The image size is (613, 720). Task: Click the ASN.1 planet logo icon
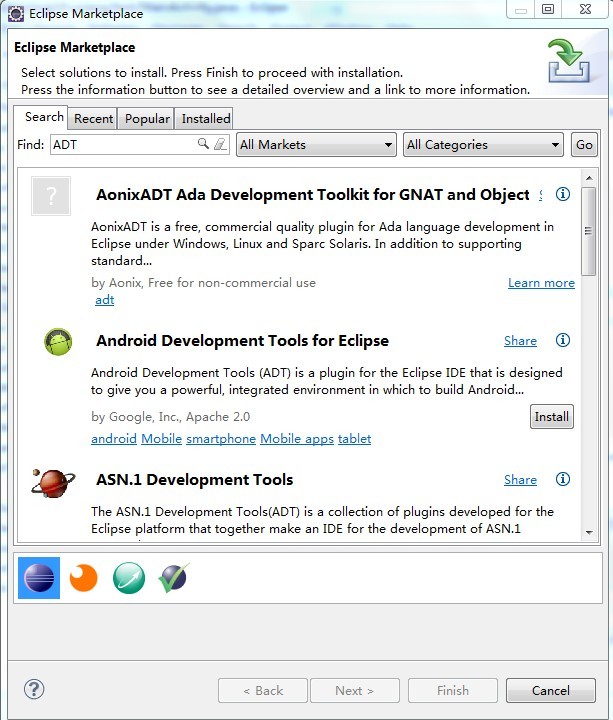[x=53, y=484]
